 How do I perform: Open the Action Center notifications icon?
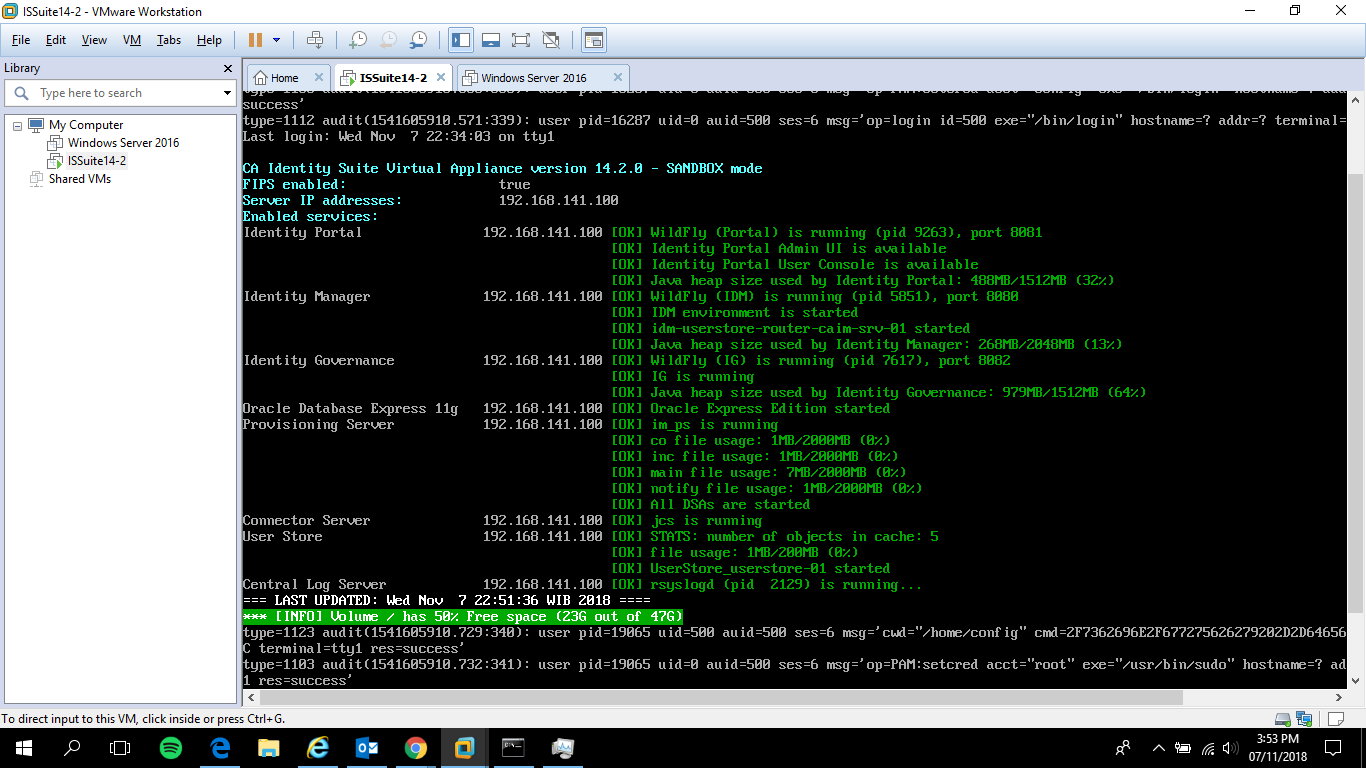click(1333, 747)
